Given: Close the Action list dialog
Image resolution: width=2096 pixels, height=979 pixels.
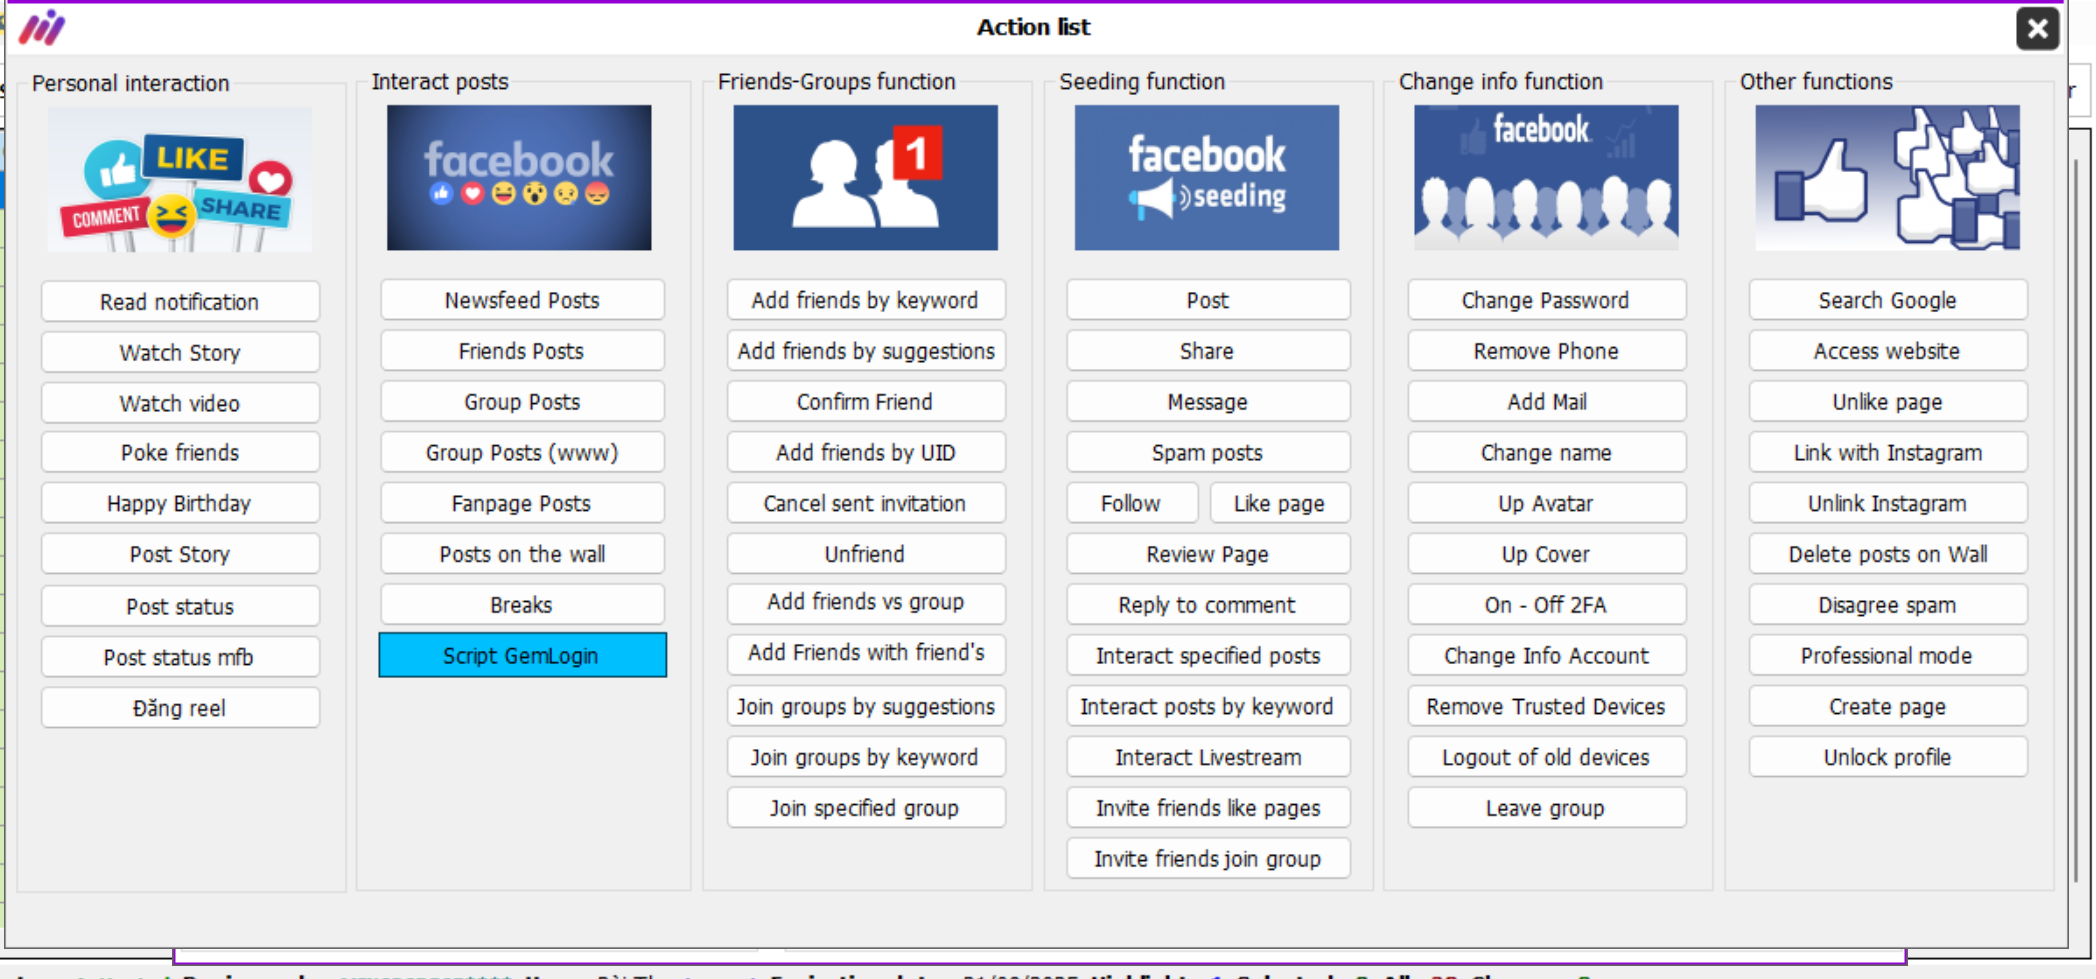Looking at the screenshot, I should 2037,28.
